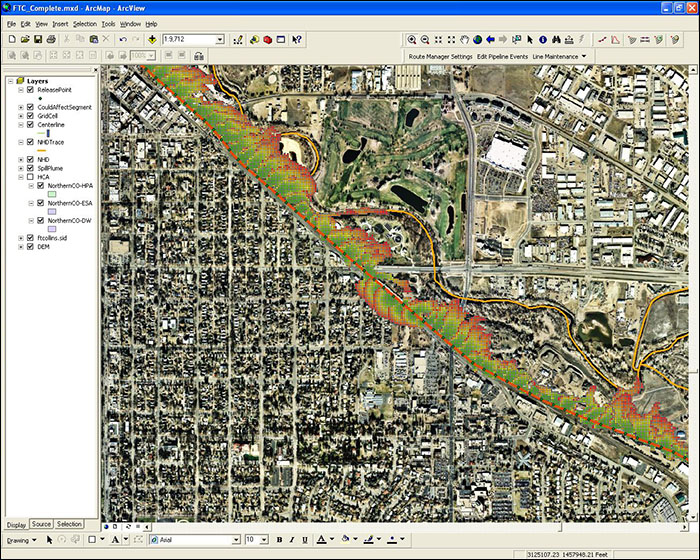Select the Select Features tool
The image size is (700, 560).
coord(517,40)
